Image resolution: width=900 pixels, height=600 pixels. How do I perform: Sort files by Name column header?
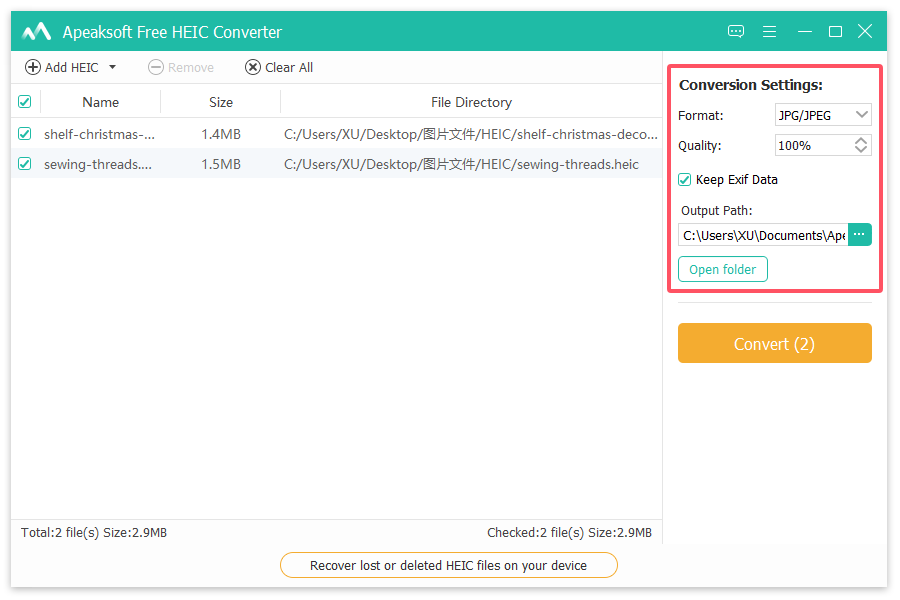100,102
